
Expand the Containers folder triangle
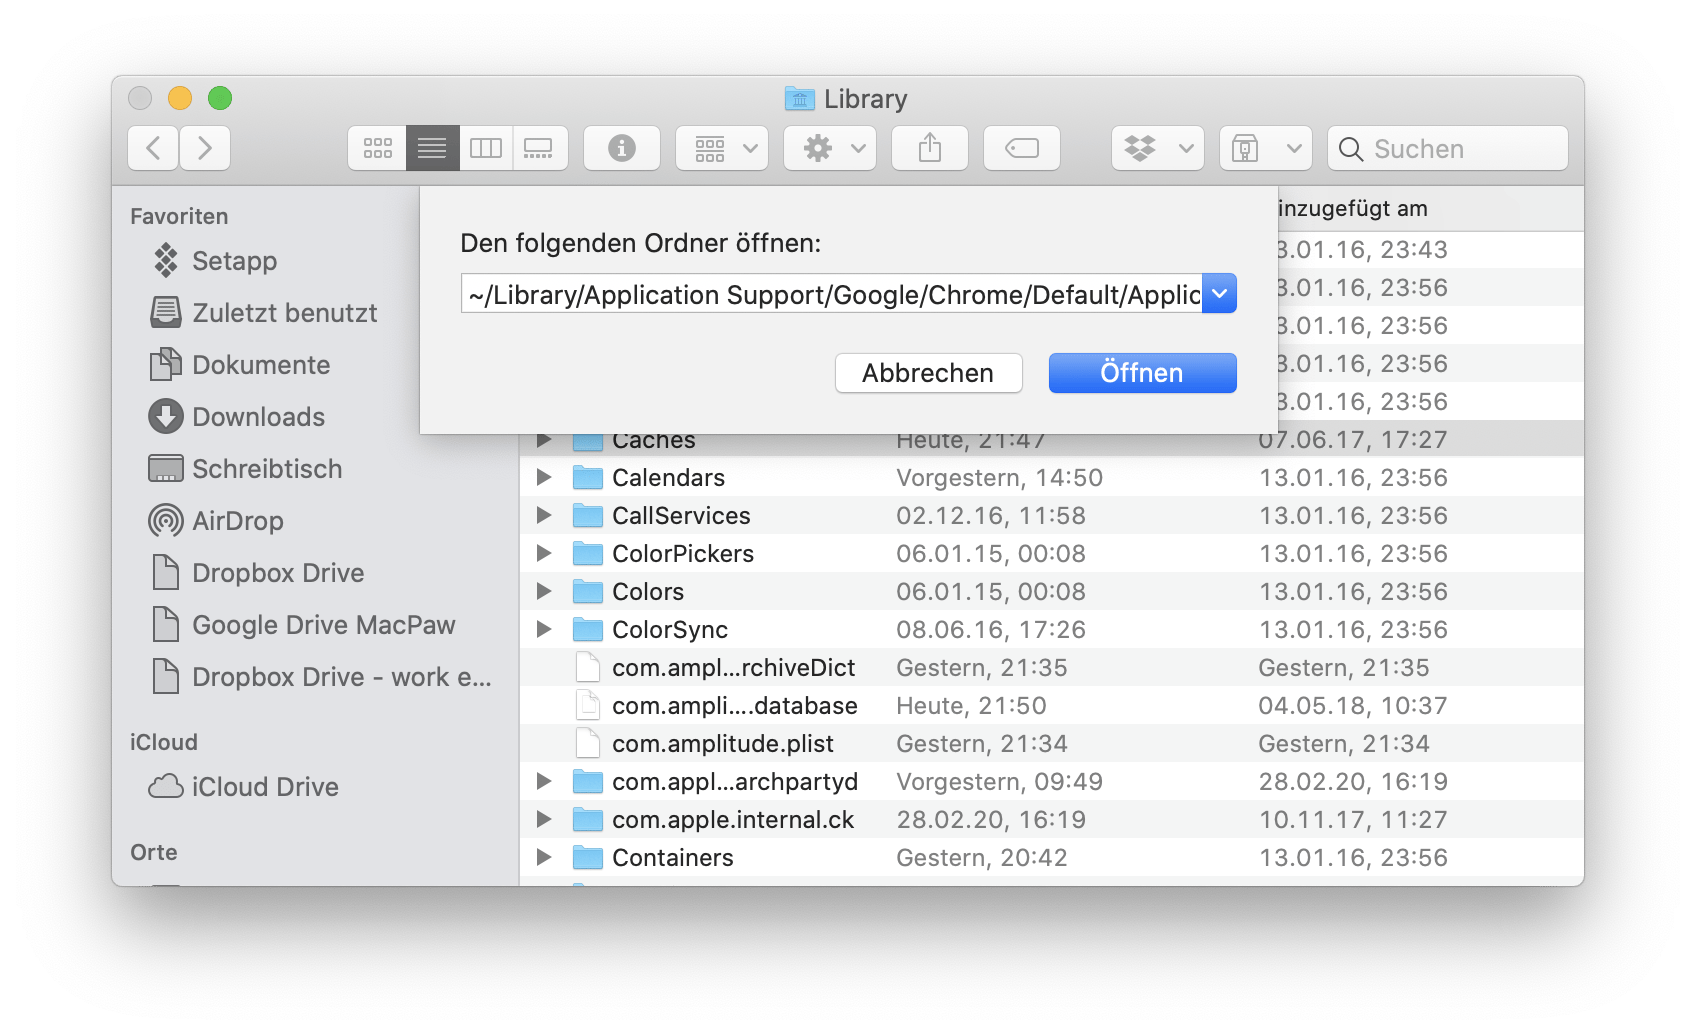tap(544, 858)
